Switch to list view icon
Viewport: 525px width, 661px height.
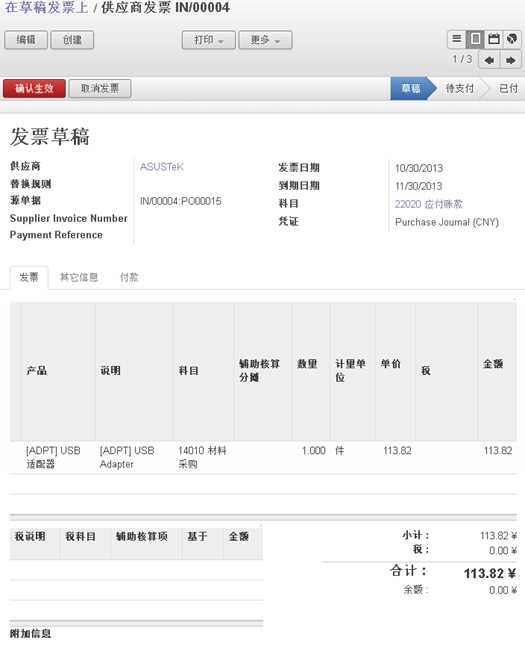click(x=456, y=39)
